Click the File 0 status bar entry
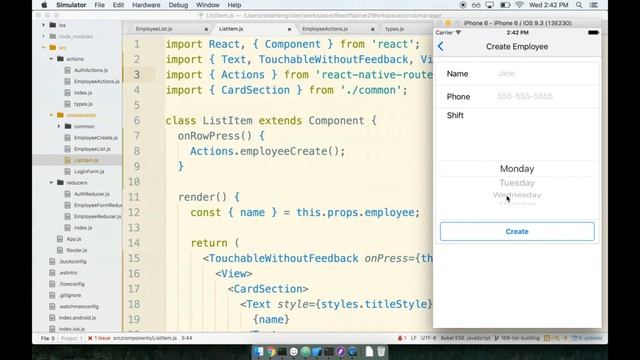 [47, 338]
